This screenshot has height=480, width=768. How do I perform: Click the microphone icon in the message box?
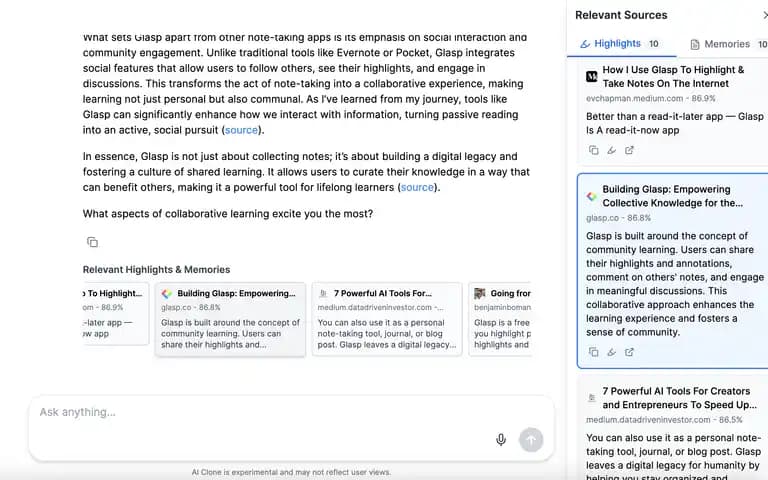click(501, 439)
